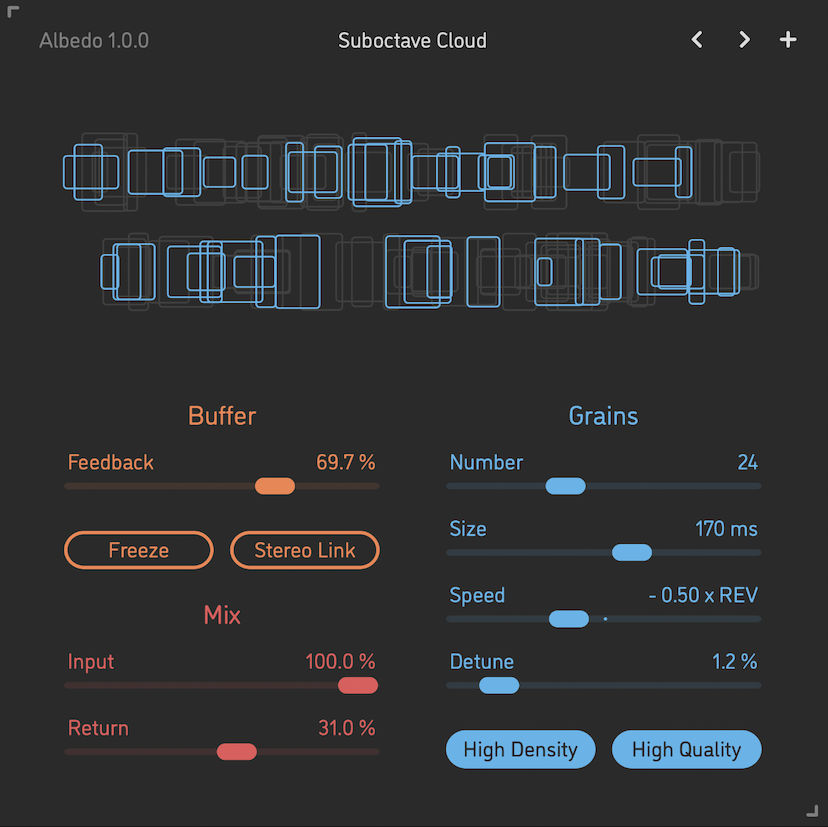Image resolution: width=828 pixels, height=827 pixels.
Task: Click the bottom-right corner resize handle
Action: (812, 811)
